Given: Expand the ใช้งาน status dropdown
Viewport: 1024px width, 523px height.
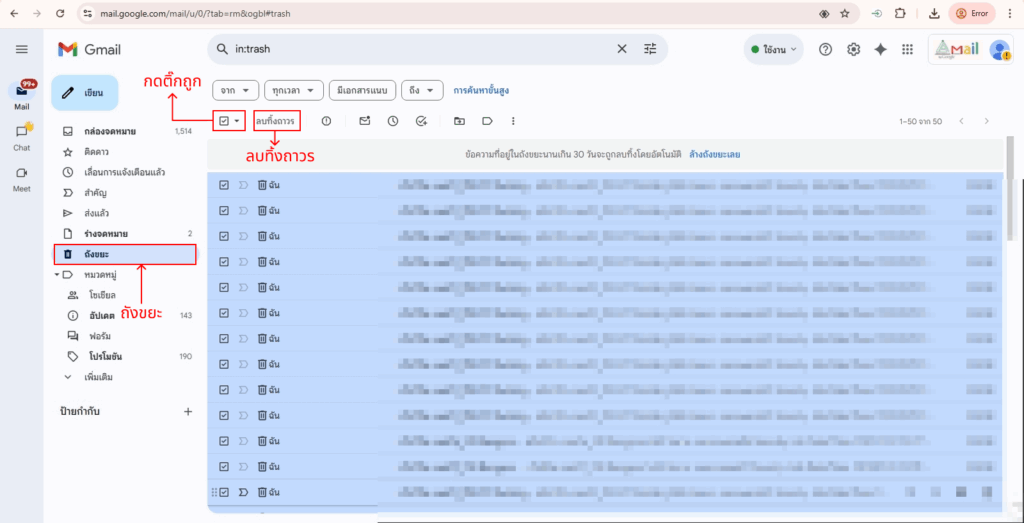Looking at the screenshot, I should tap(774, 49).
